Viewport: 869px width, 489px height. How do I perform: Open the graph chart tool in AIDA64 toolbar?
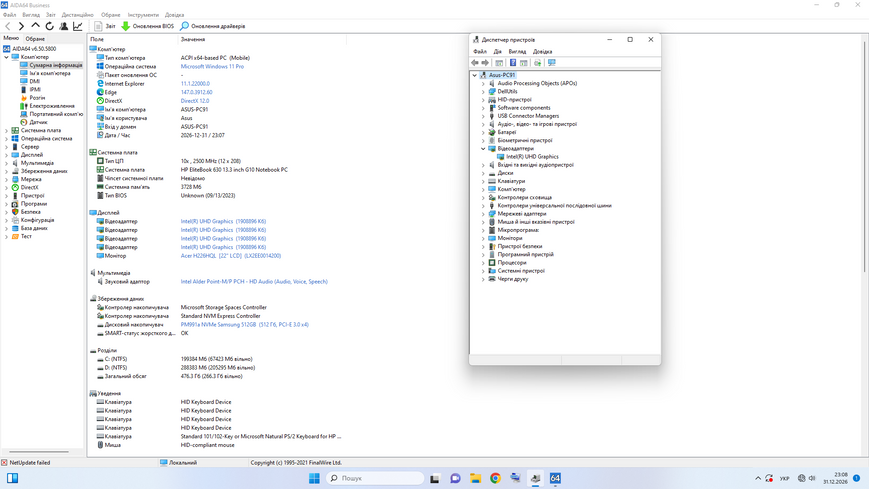click(78, 26)
